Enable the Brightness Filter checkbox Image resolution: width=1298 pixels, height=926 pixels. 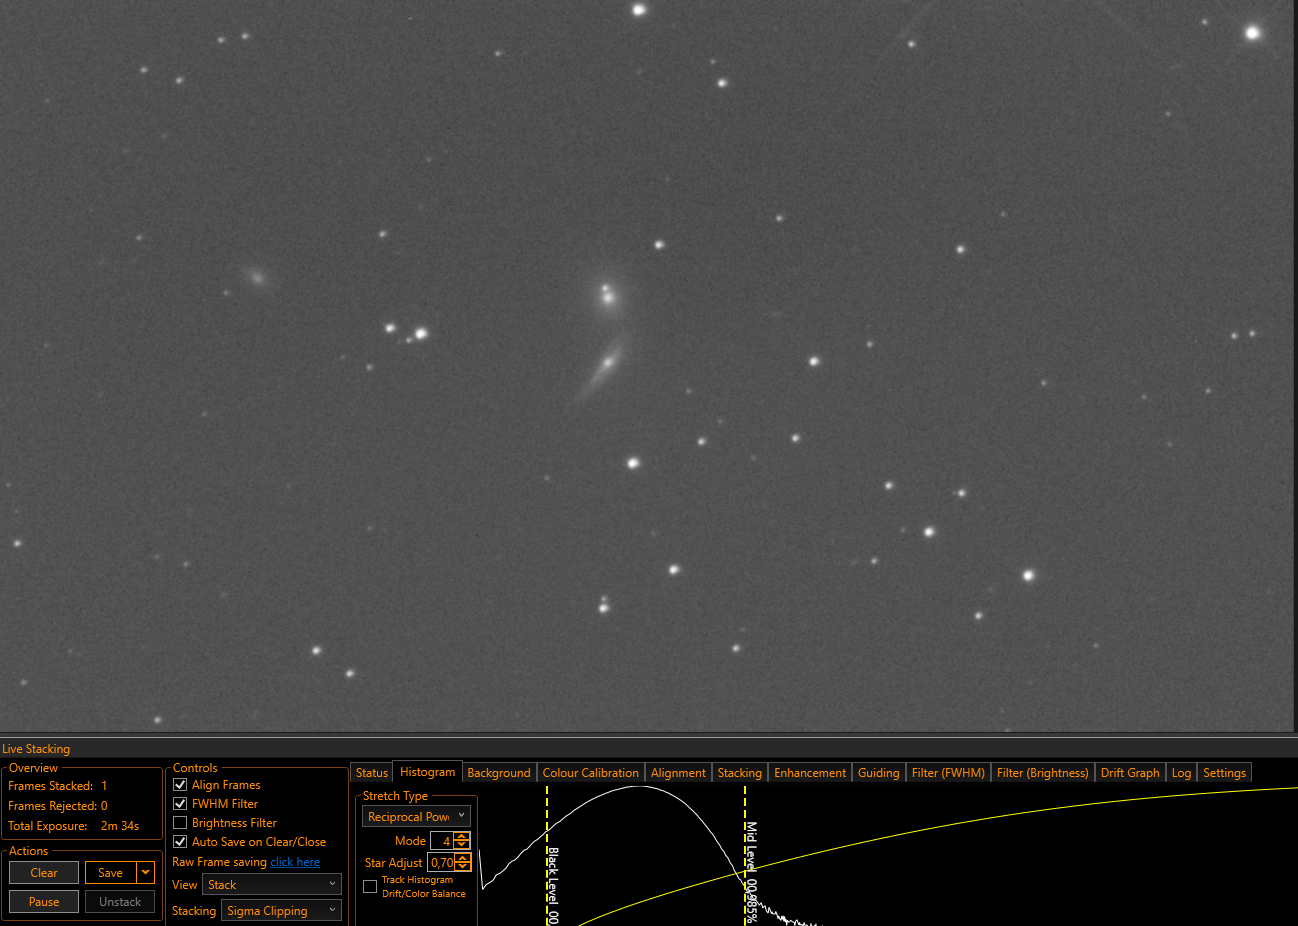(180, 823)
